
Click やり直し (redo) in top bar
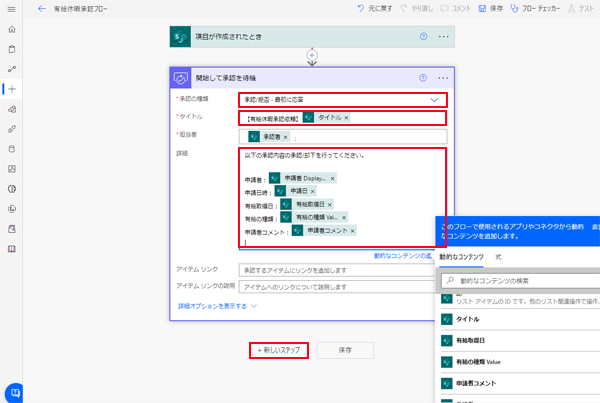[417, 8]
